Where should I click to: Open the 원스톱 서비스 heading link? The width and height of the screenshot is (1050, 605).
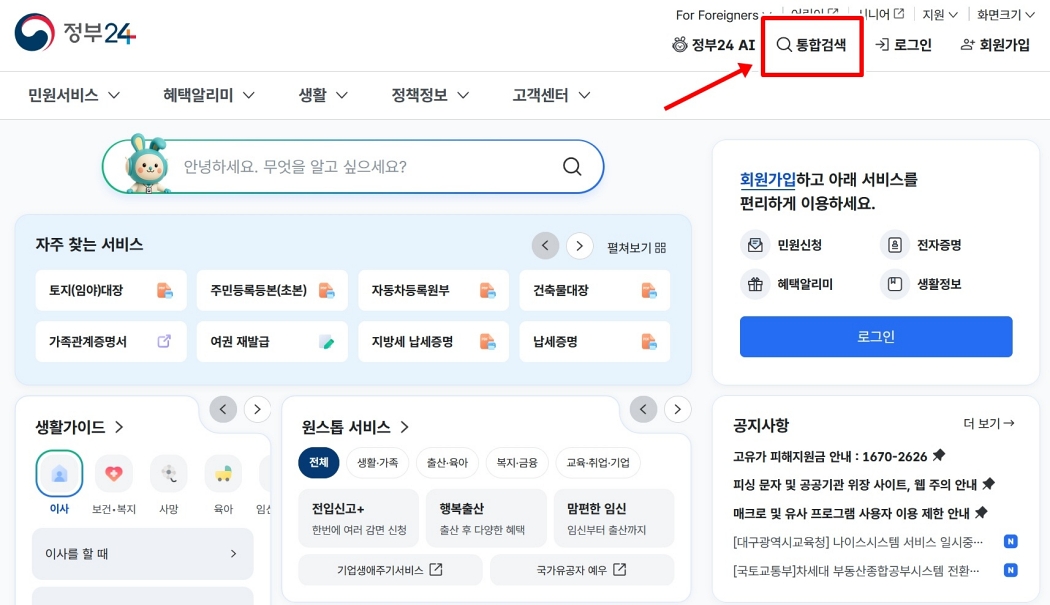tap(356, 427)
